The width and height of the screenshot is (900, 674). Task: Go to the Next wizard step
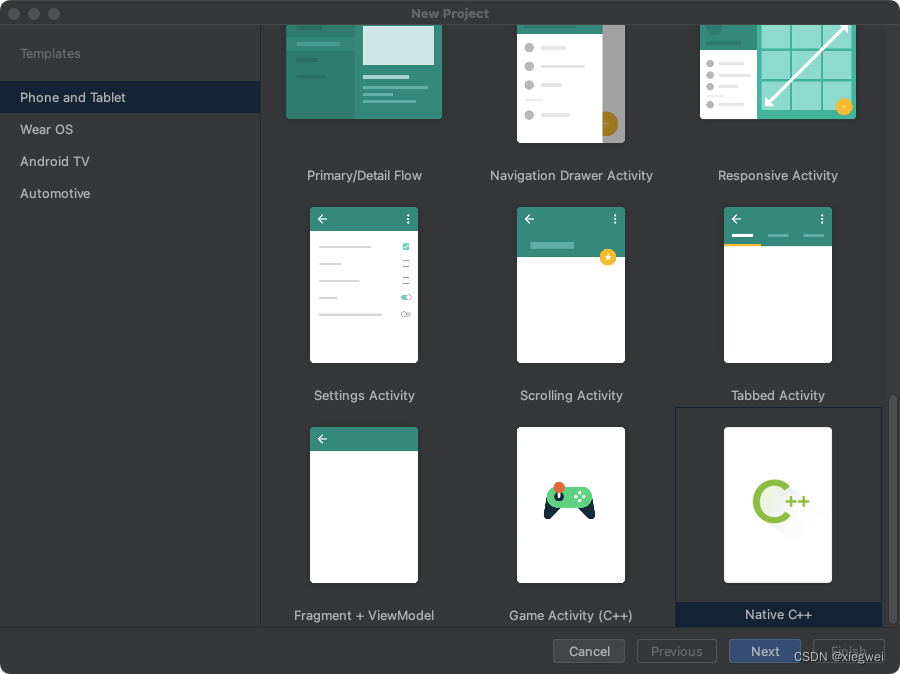pyautogui.click(x=765, y=651)
